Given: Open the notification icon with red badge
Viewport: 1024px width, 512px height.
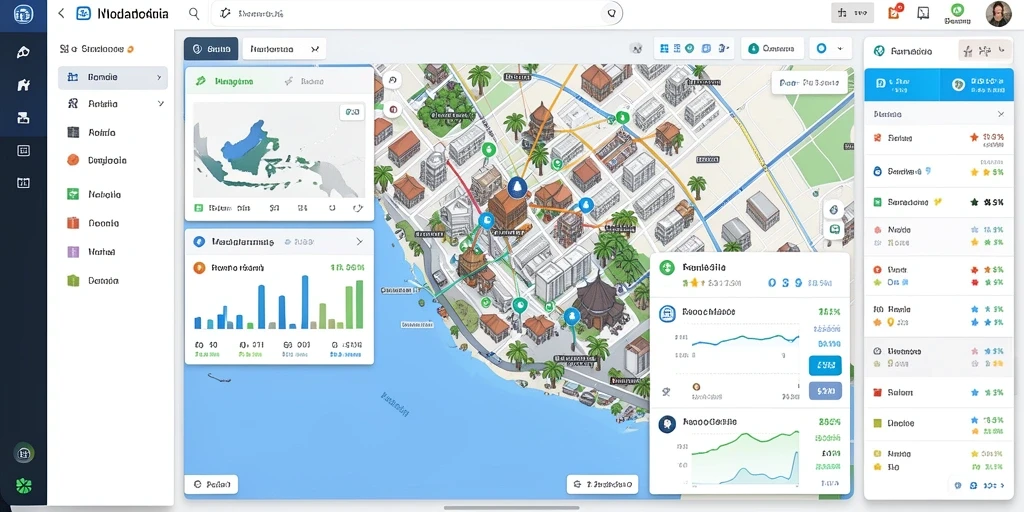Looking at the screenshot, I should [x=894, y=12].
